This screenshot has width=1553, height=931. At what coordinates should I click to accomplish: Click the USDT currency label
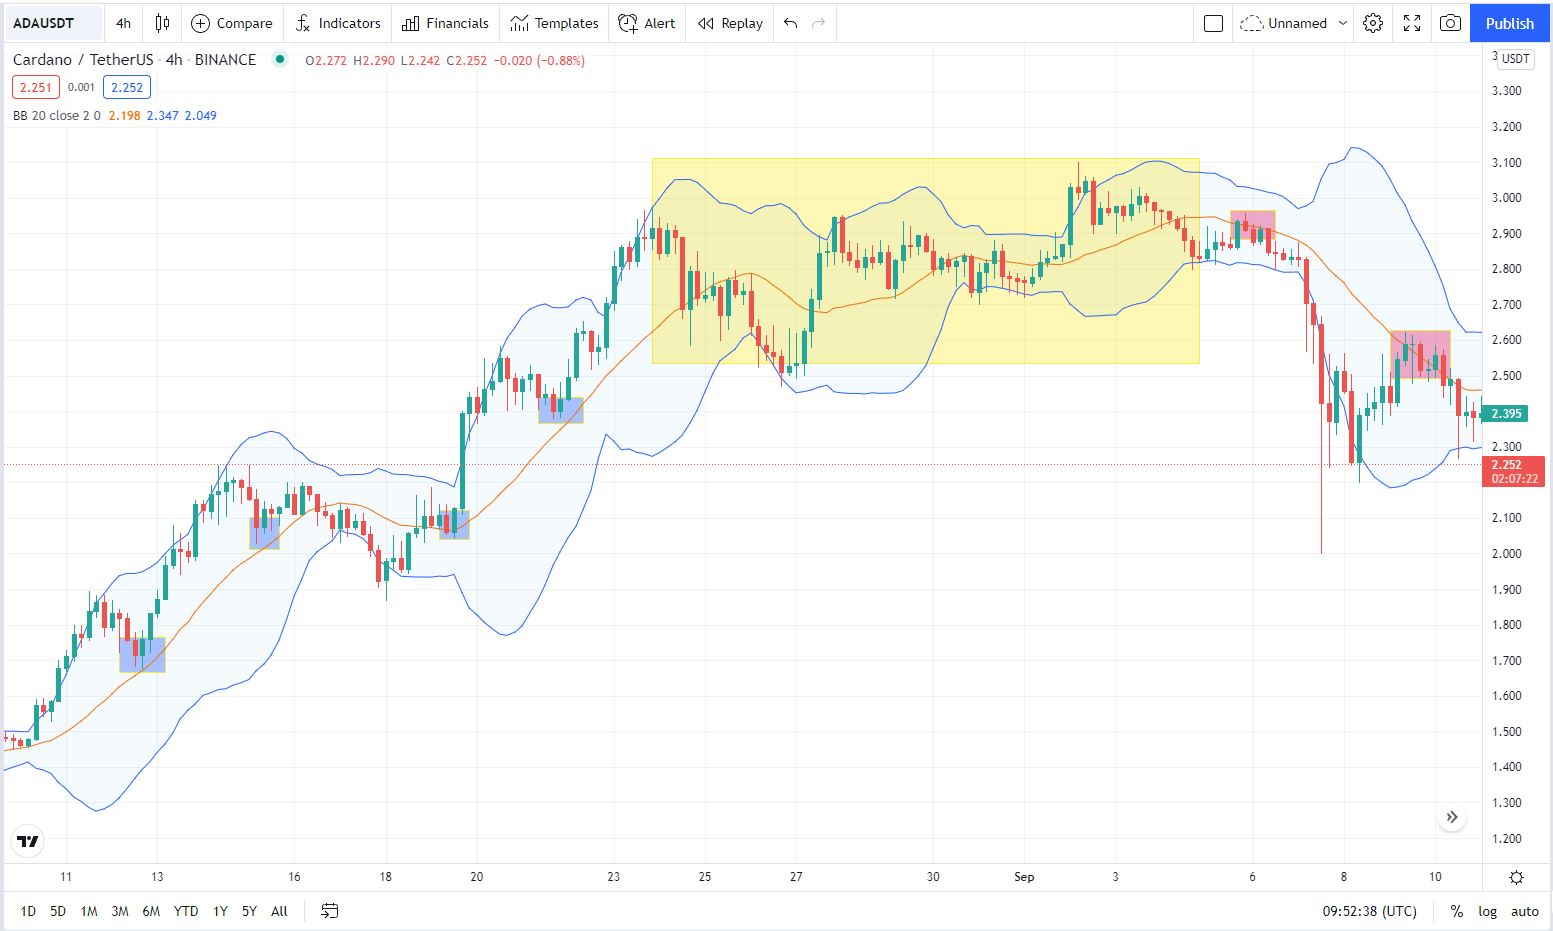(x=1516, y=58)
